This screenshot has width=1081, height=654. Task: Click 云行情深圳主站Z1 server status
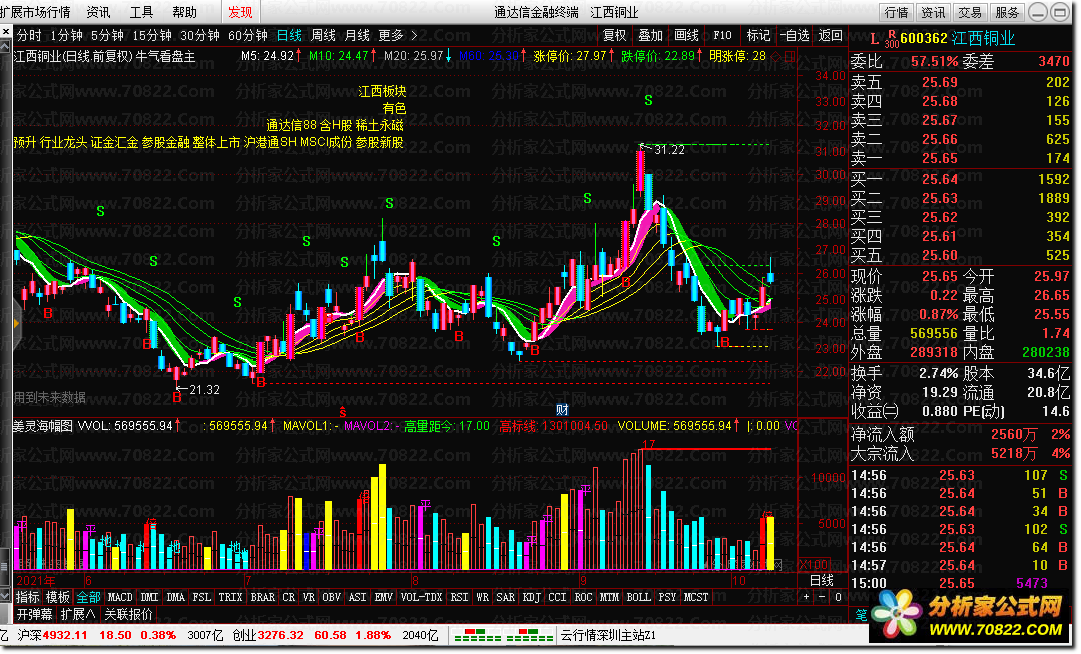point(609,635)
